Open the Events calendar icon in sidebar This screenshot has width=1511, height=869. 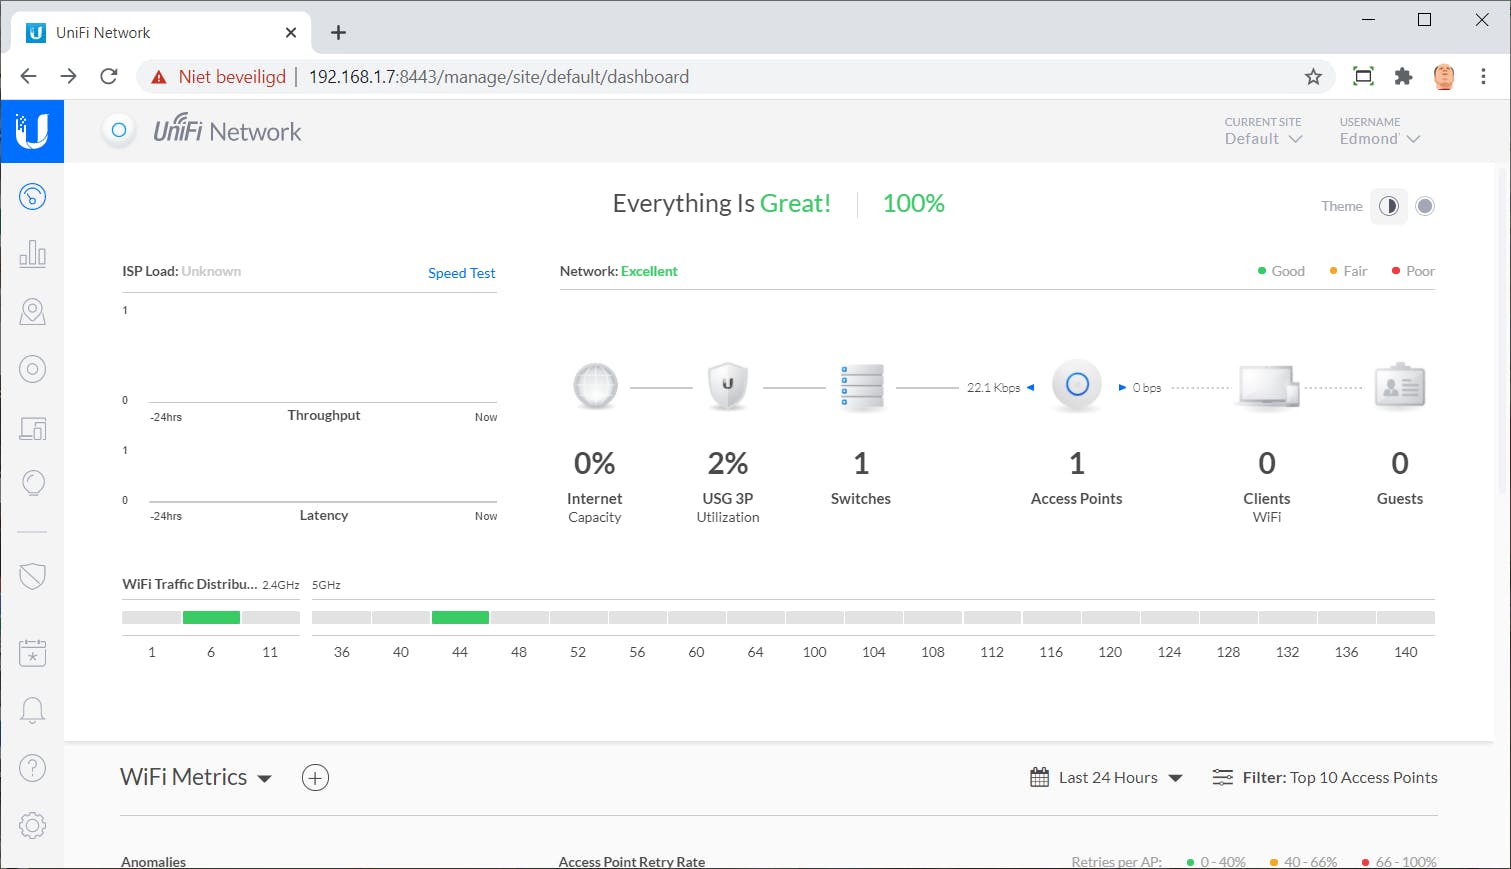tap(32, 653)
